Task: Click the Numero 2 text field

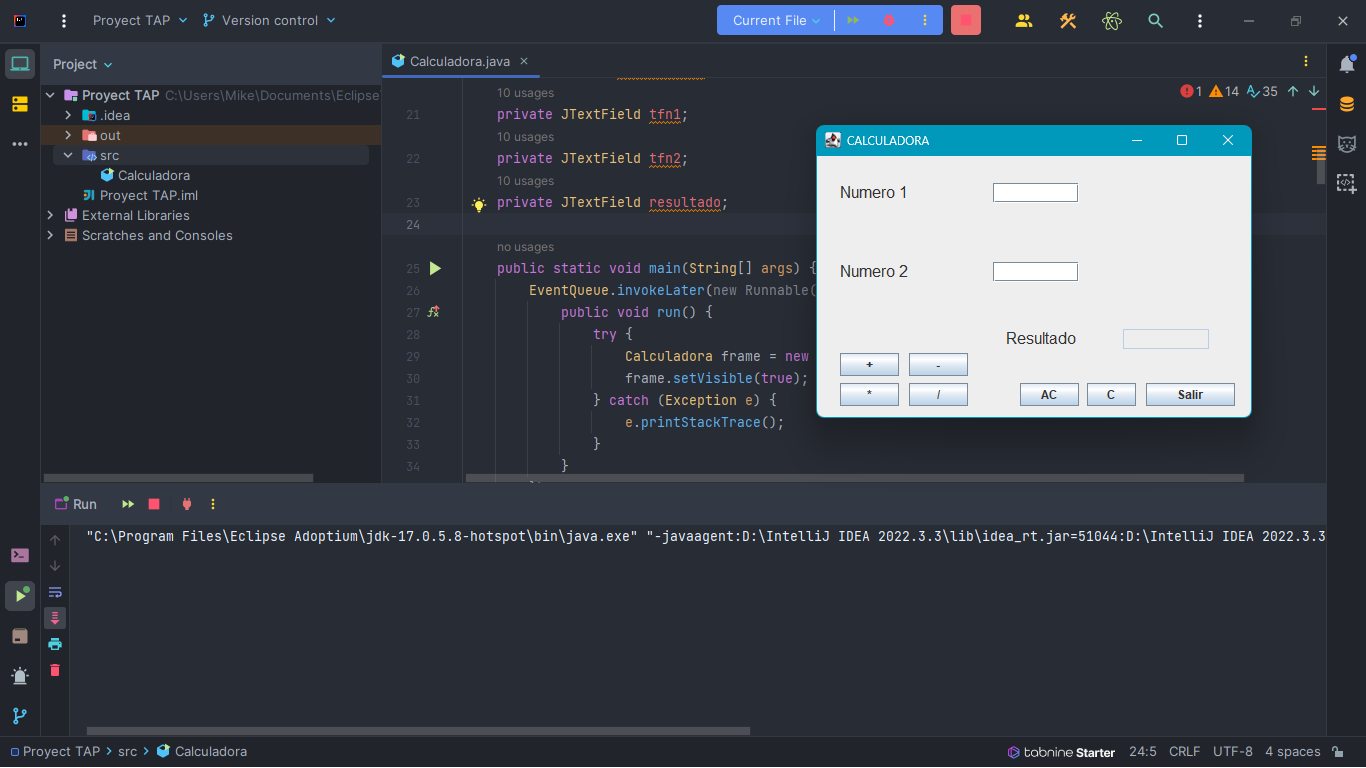Action: pyautogui.click(x=1035, y=272)
